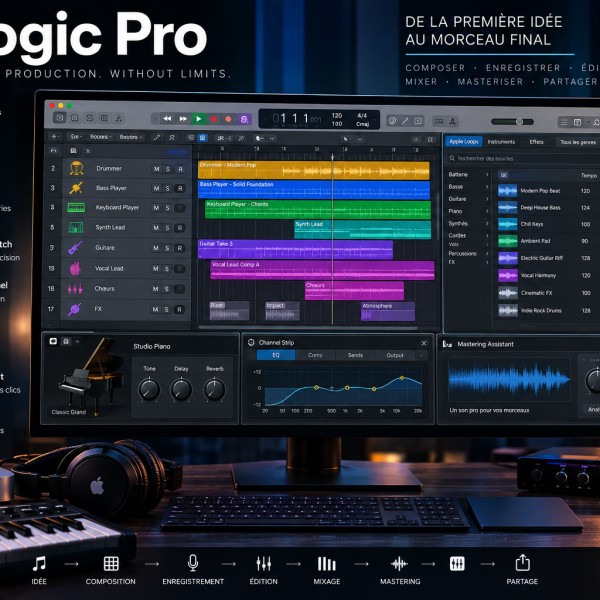Screen dimensions: 600x600
Task: Record-enable the FX track
Action: [179, 310]
